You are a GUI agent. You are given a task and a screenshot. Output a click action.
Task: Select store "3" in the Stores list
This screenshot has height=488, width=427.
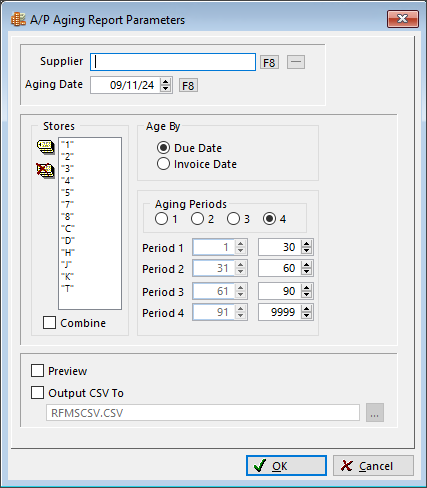[x=67, y=169]
